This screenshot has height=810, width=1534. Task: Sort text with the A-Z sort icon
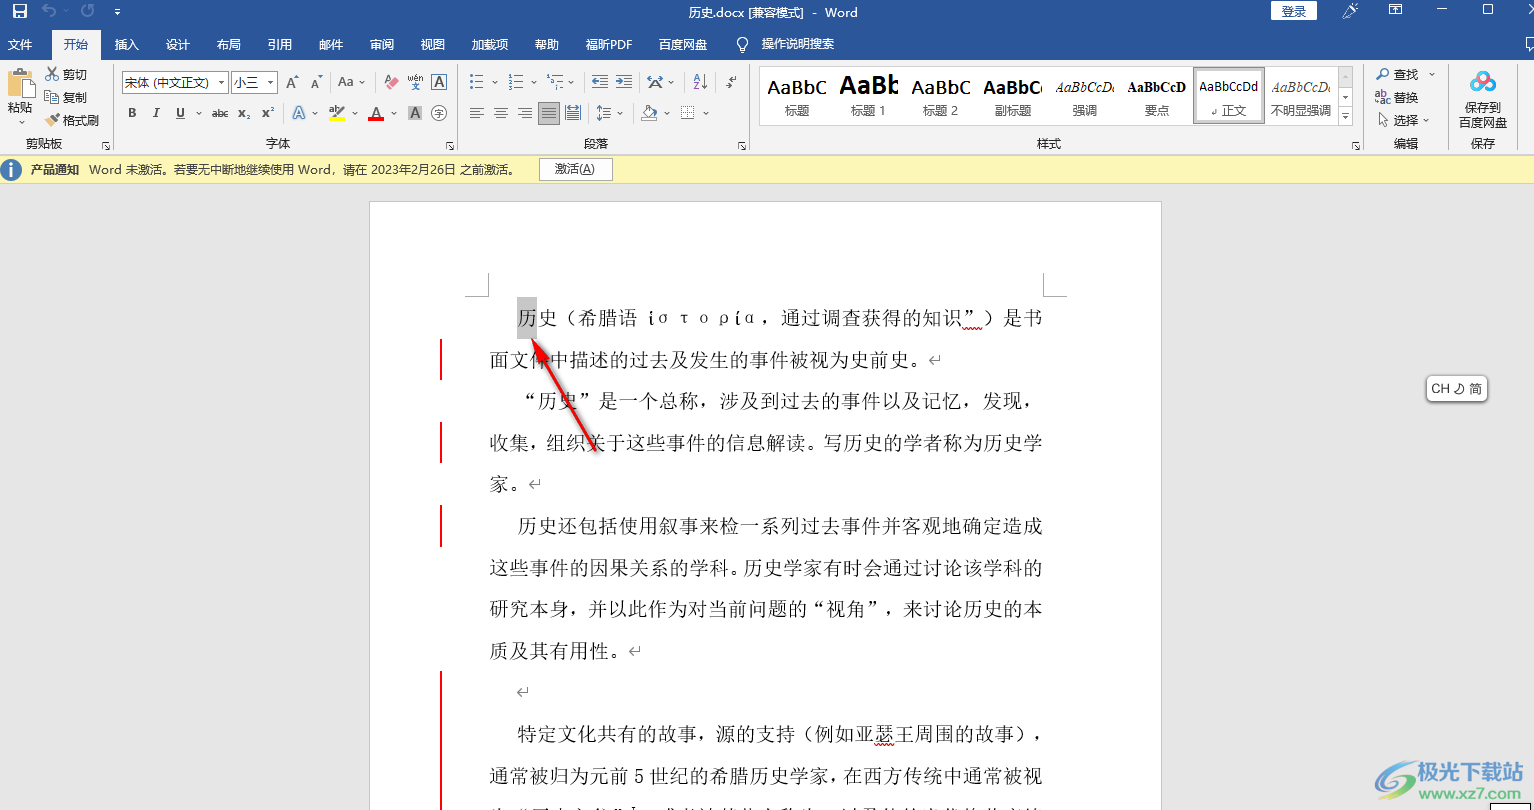(700, 82)
